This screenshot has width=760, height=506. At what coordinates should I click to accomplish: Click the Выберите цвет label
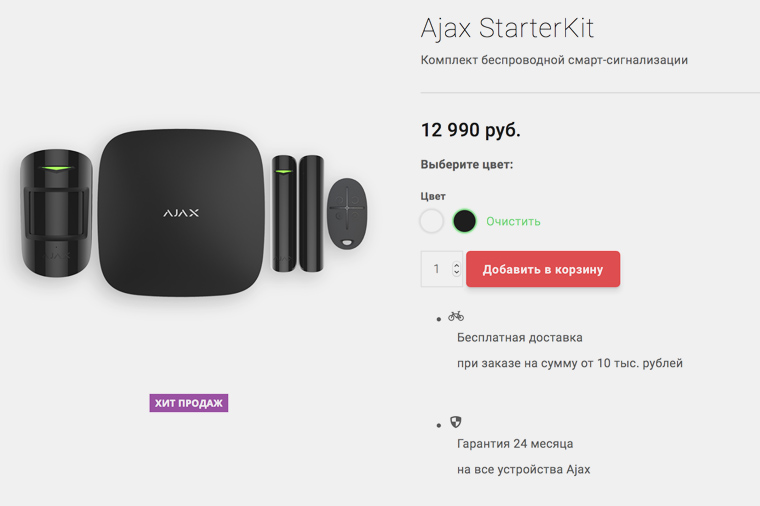[467, 164]
